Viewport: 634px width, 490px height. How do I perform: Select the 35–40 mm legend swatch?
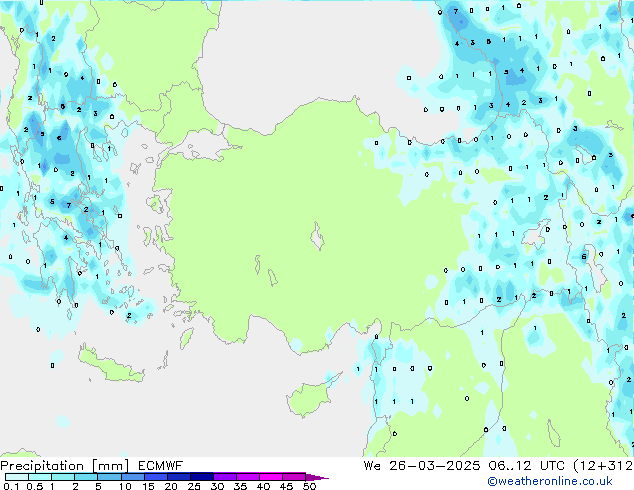point(247,477)
